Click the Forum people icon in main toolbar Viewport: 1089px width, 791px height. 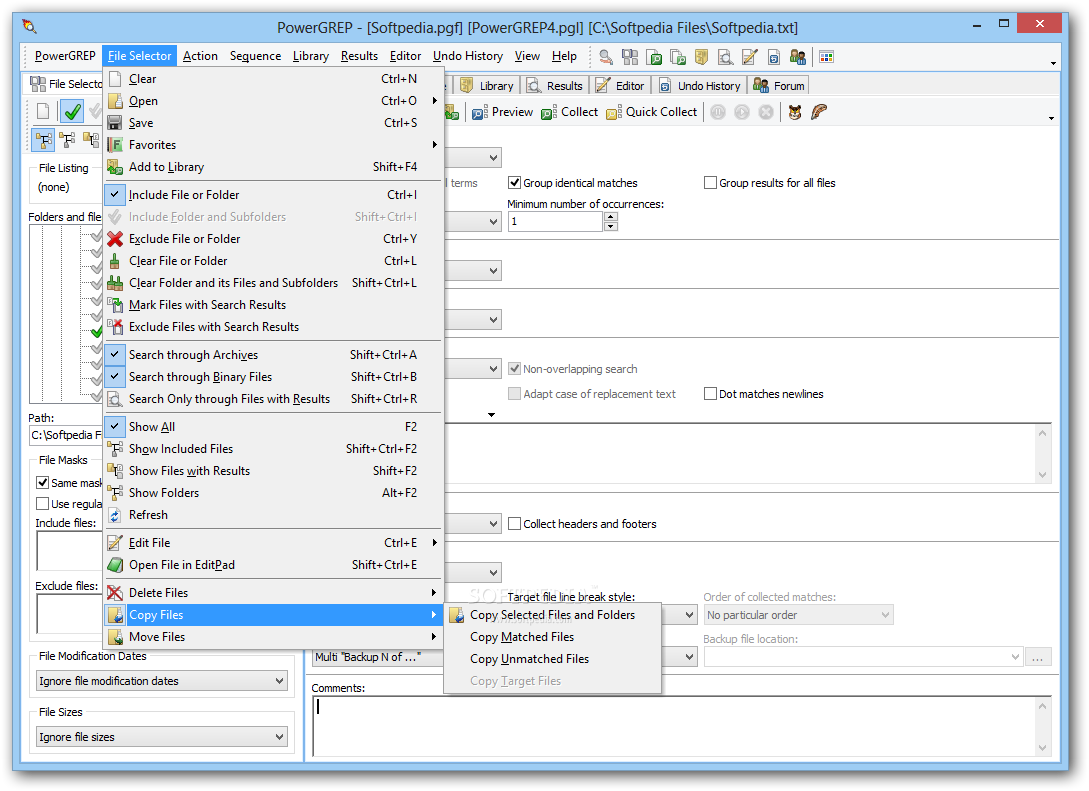pyautogui.click(x=797, y=56)
